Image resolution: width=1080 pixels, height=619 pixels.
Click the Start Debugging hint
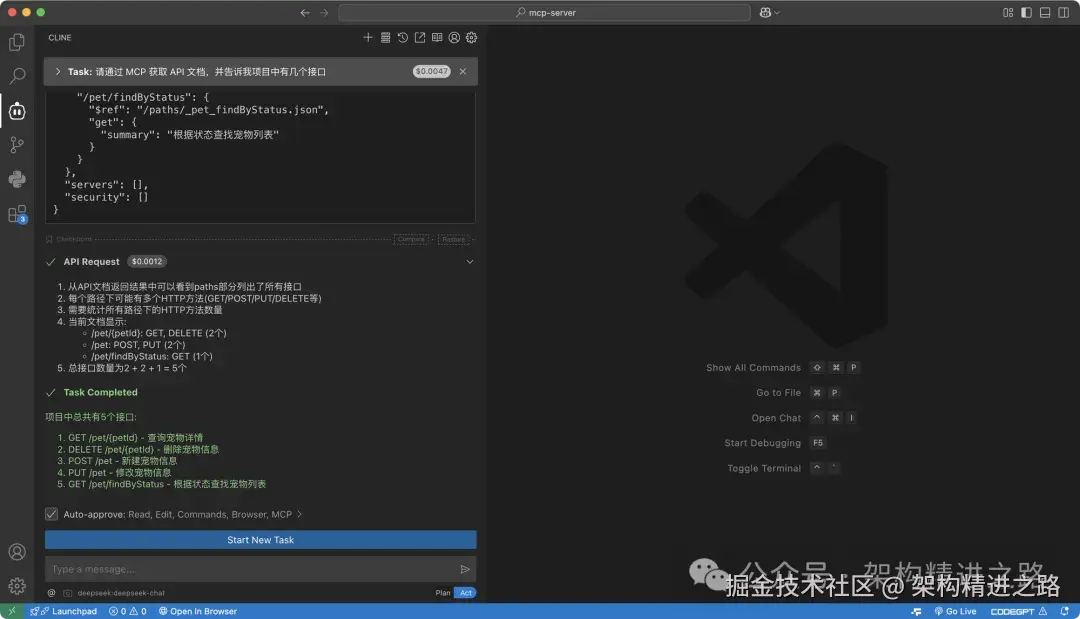[762, 443]
